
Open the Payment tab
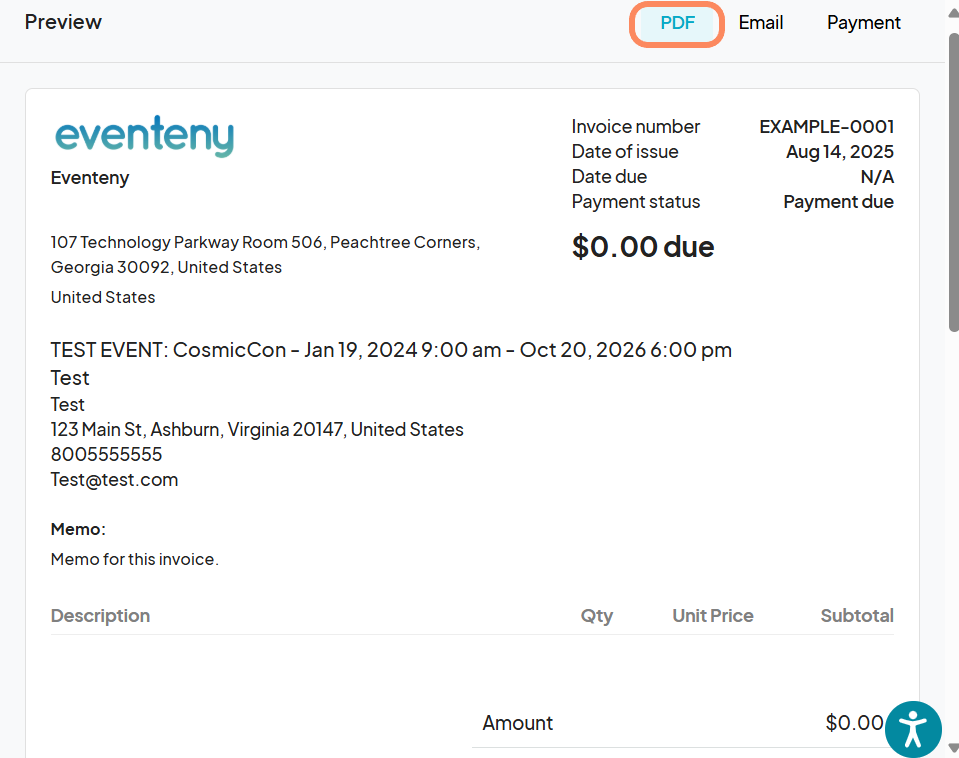click(863, 23)
